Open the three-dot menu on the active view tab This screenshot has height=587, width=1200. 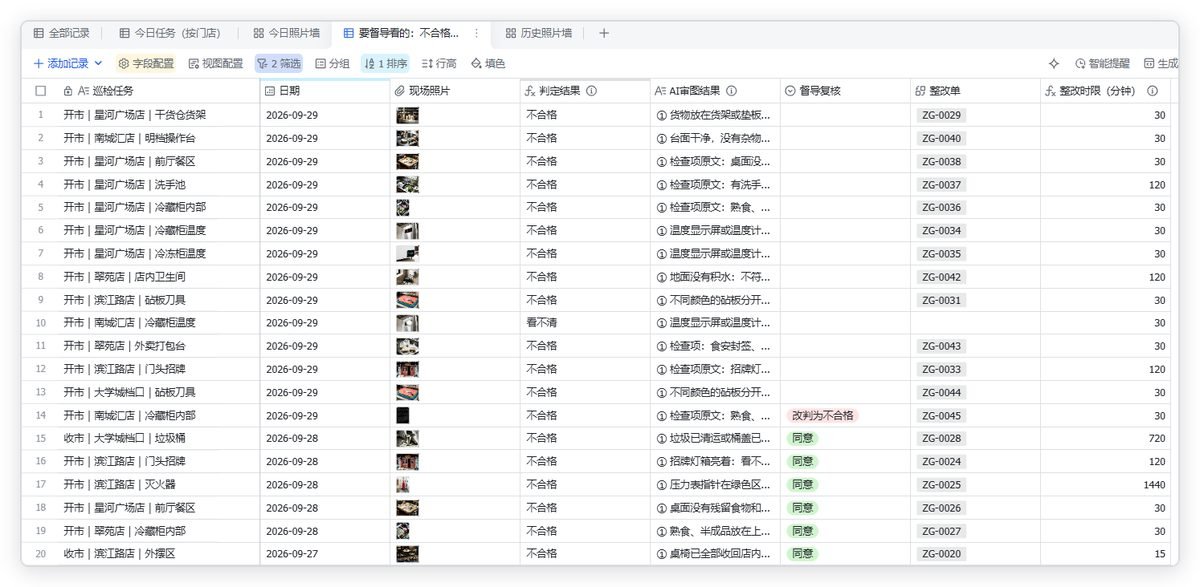[x=476, y=33]
